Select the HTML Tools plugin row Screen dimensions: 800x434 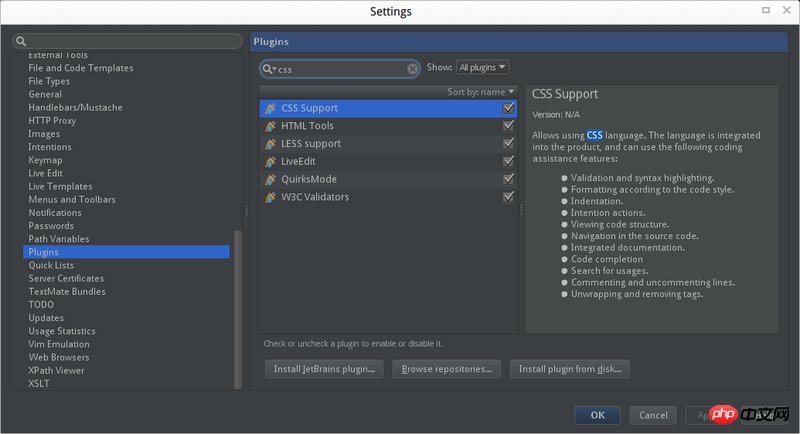coord(388,126)
